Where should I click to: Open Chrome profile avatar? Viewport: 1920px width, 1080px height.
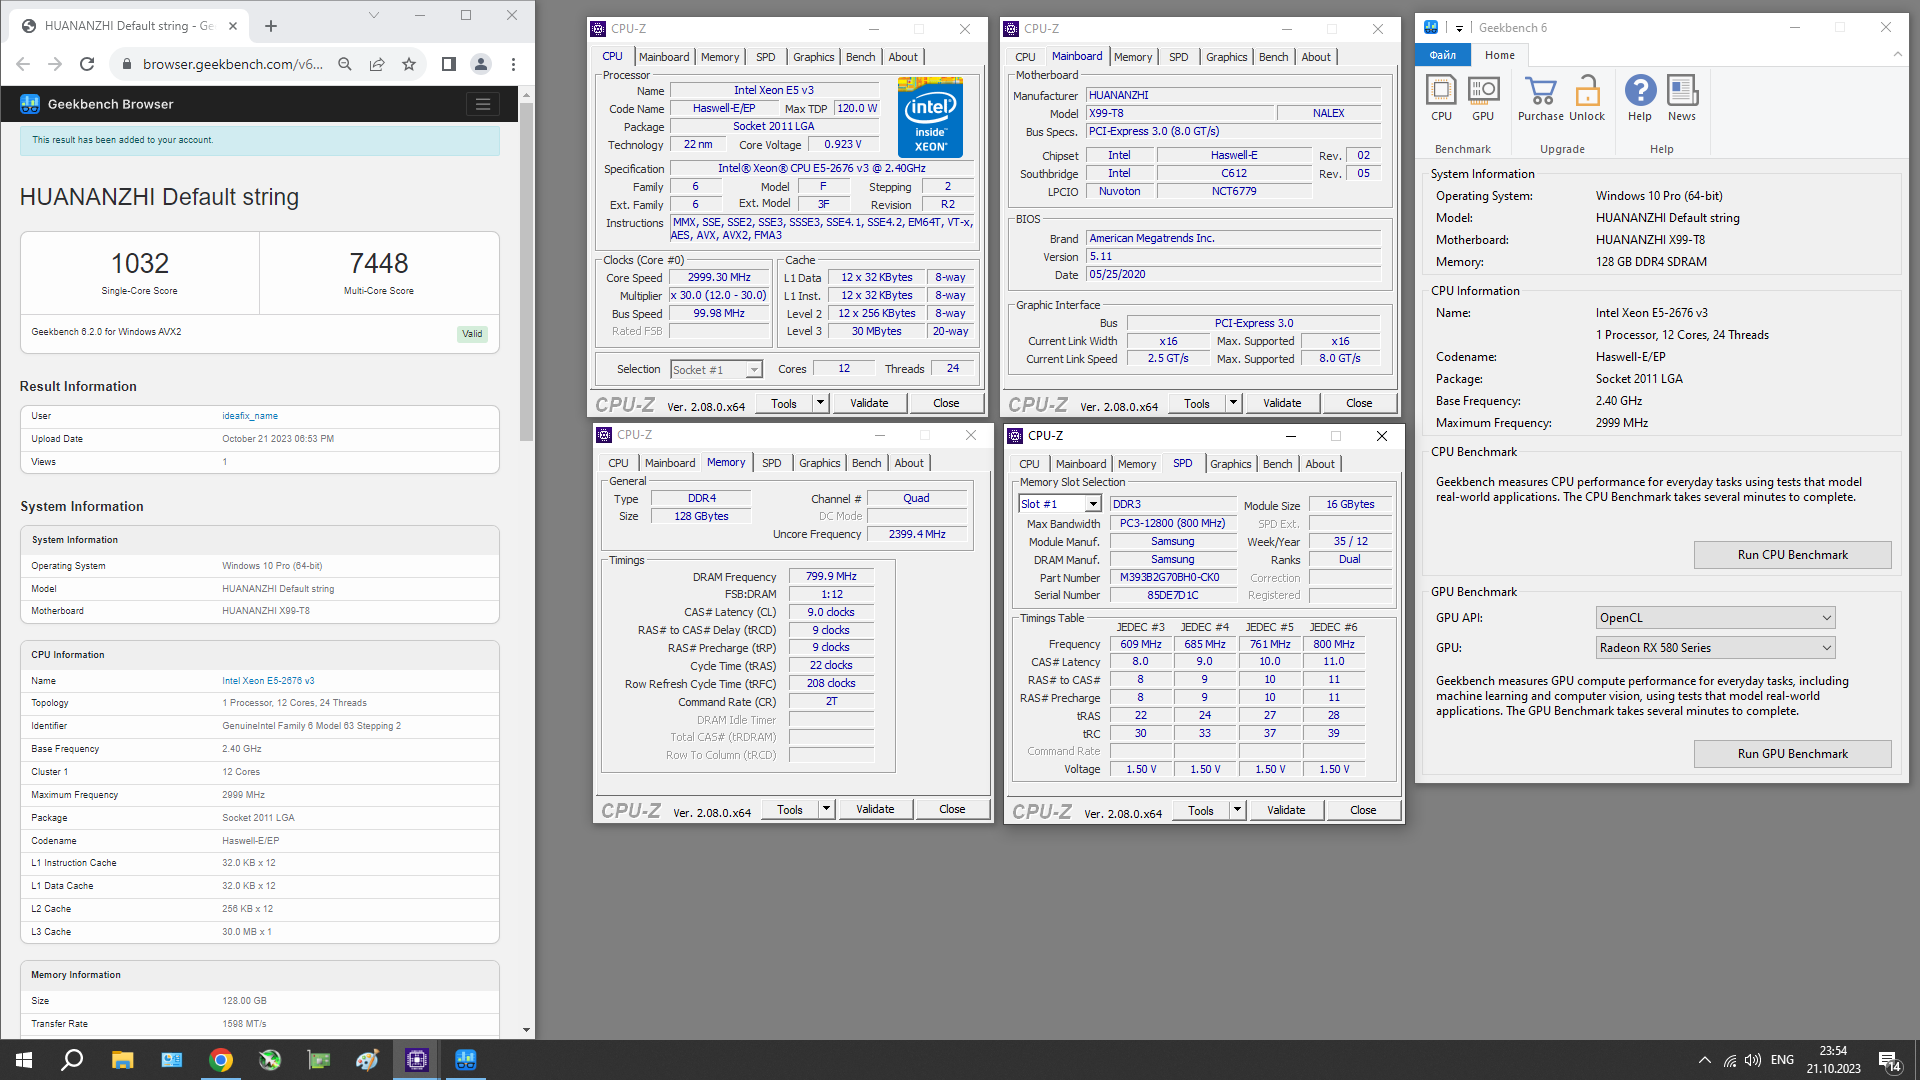pyautogui.click(x=481, y=64)
